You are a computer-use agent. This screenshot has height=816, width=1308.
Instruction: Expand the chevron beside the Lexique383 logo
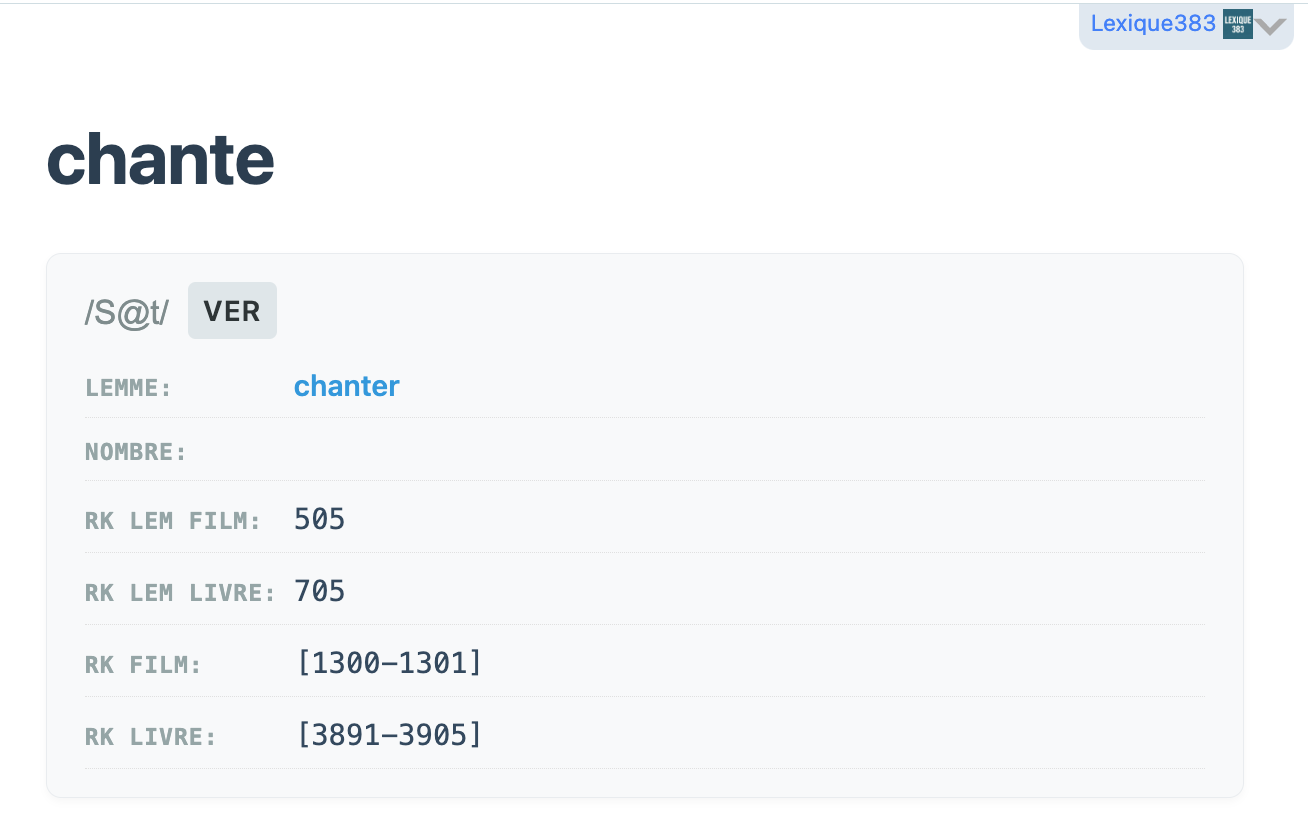click(x=1270, y=26)
